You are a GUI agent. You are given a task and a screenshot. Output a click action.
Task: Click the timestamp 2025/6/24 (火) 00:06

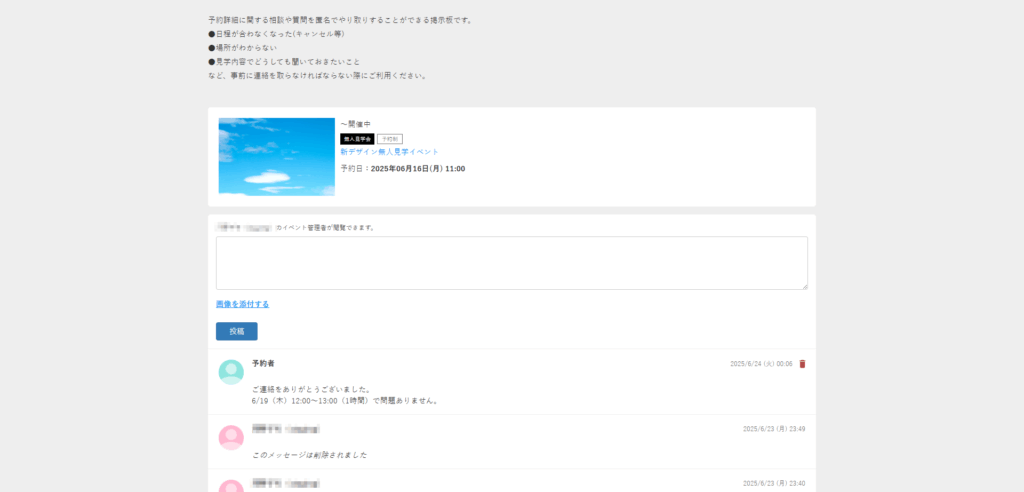(x=761, y=364)
